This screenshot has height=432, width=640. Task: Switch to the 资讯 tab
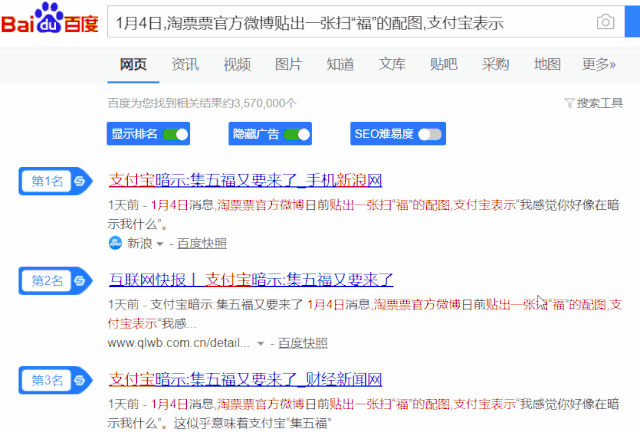[x=185, y=64]
